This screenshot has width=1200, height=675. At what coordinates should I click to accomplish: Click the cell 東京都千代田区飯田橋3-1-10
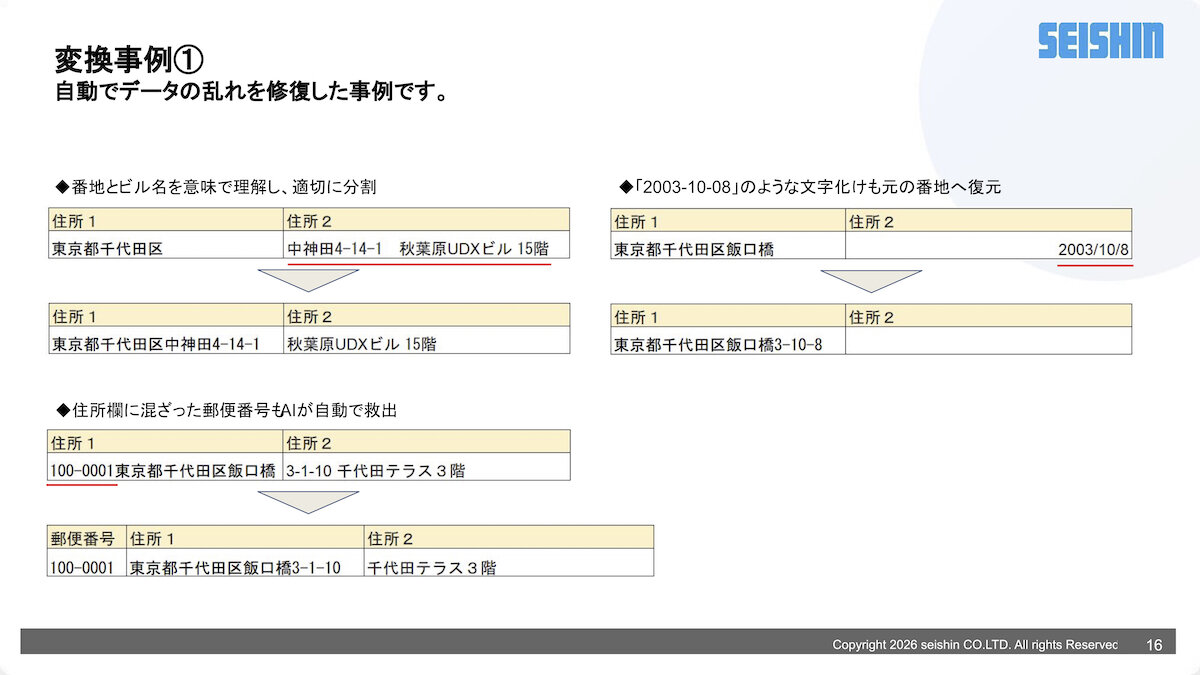pyautogui.click(x=235, y=567)
